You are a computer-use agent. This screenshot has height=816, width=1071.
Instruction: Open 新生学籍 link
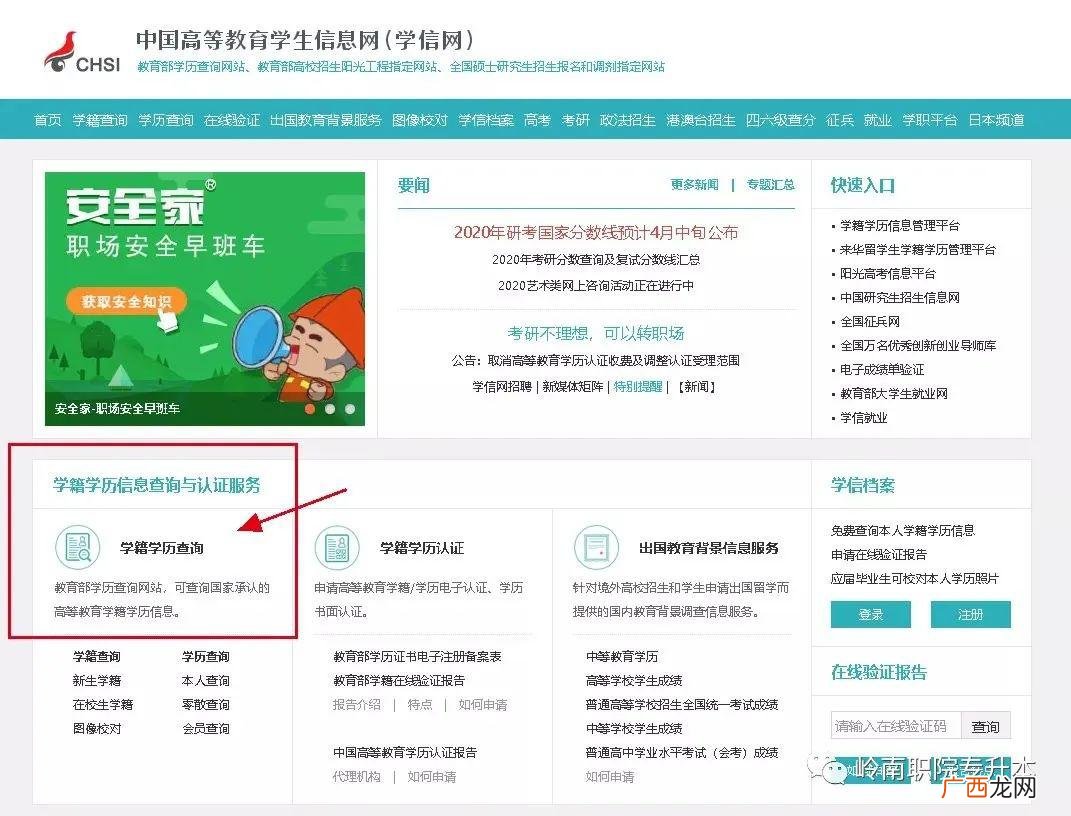[x=96, y=681]
